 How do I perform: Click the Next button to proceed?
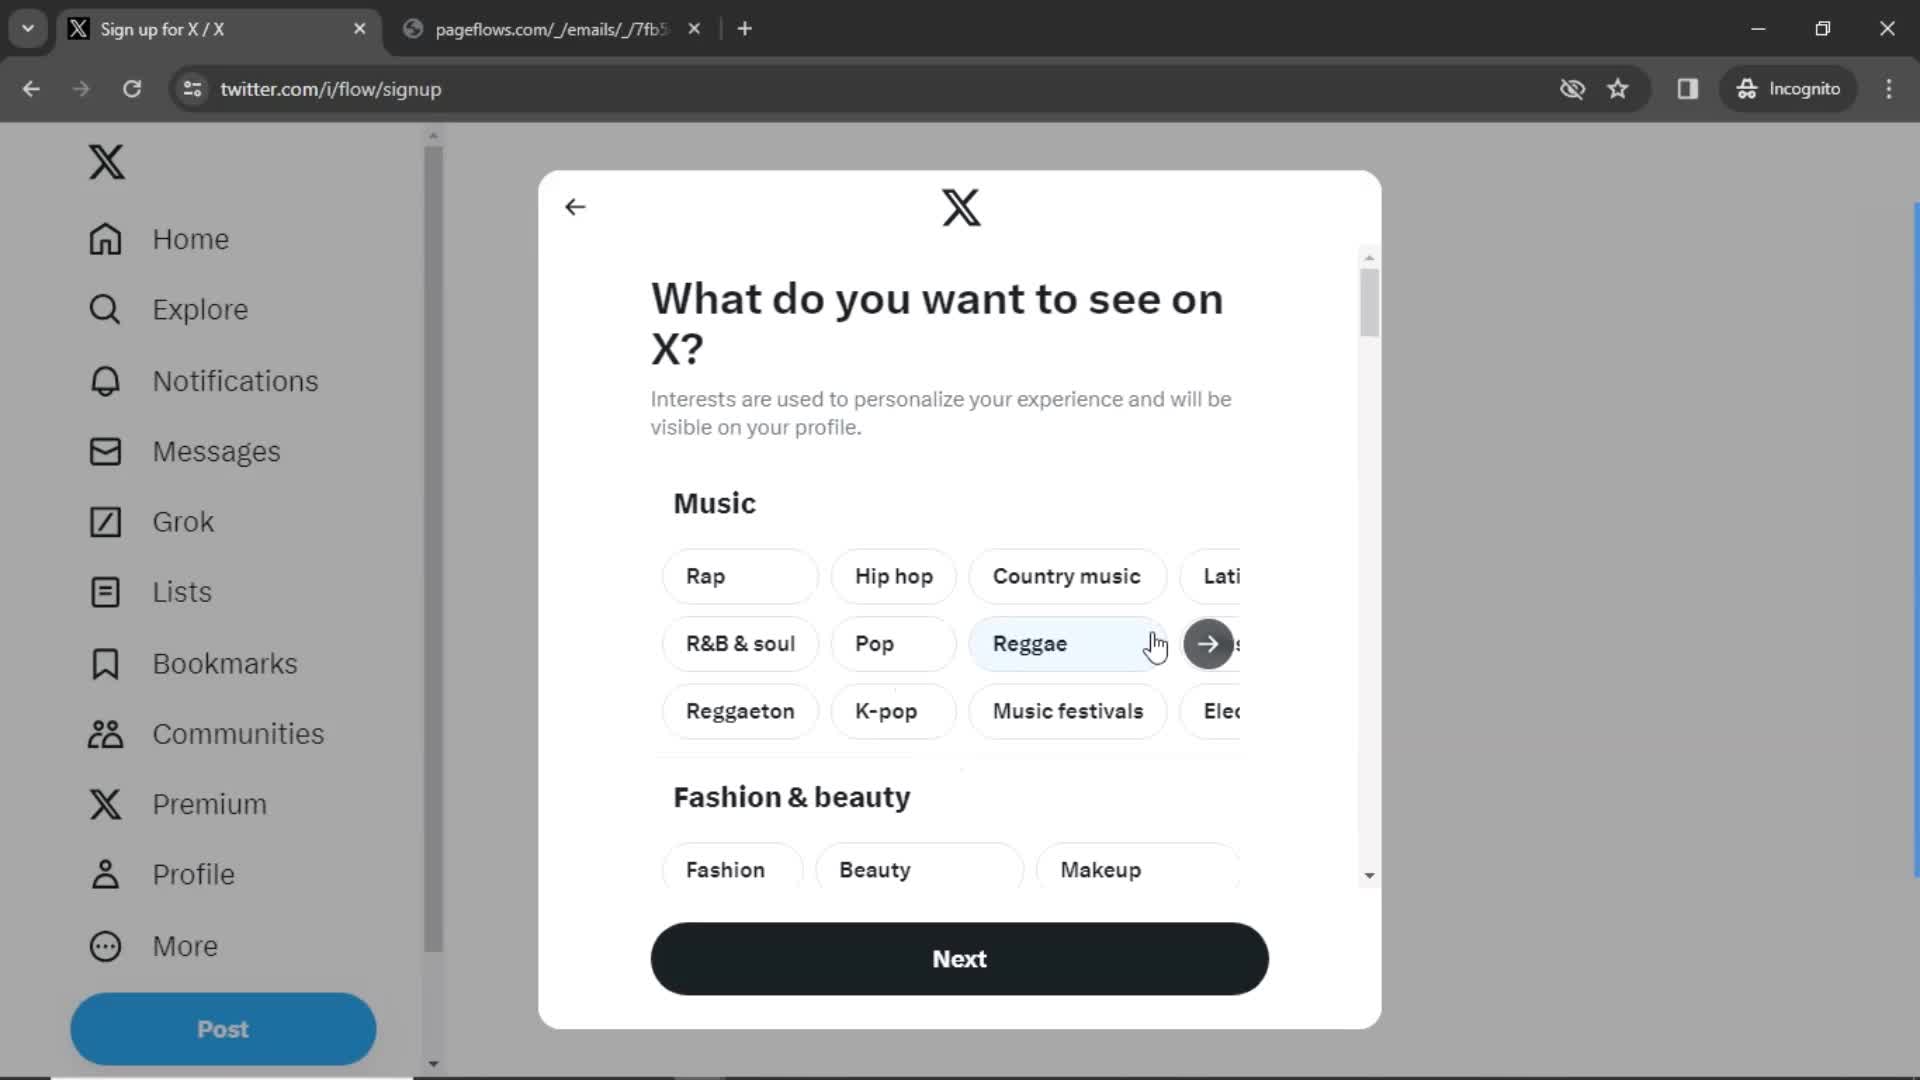tap(959, 959)
